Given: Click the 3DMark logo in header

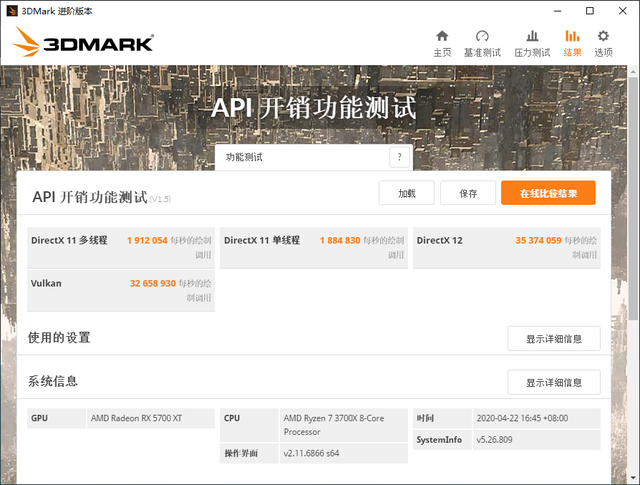Looking at the screenshot, I should tap(83, 42).
